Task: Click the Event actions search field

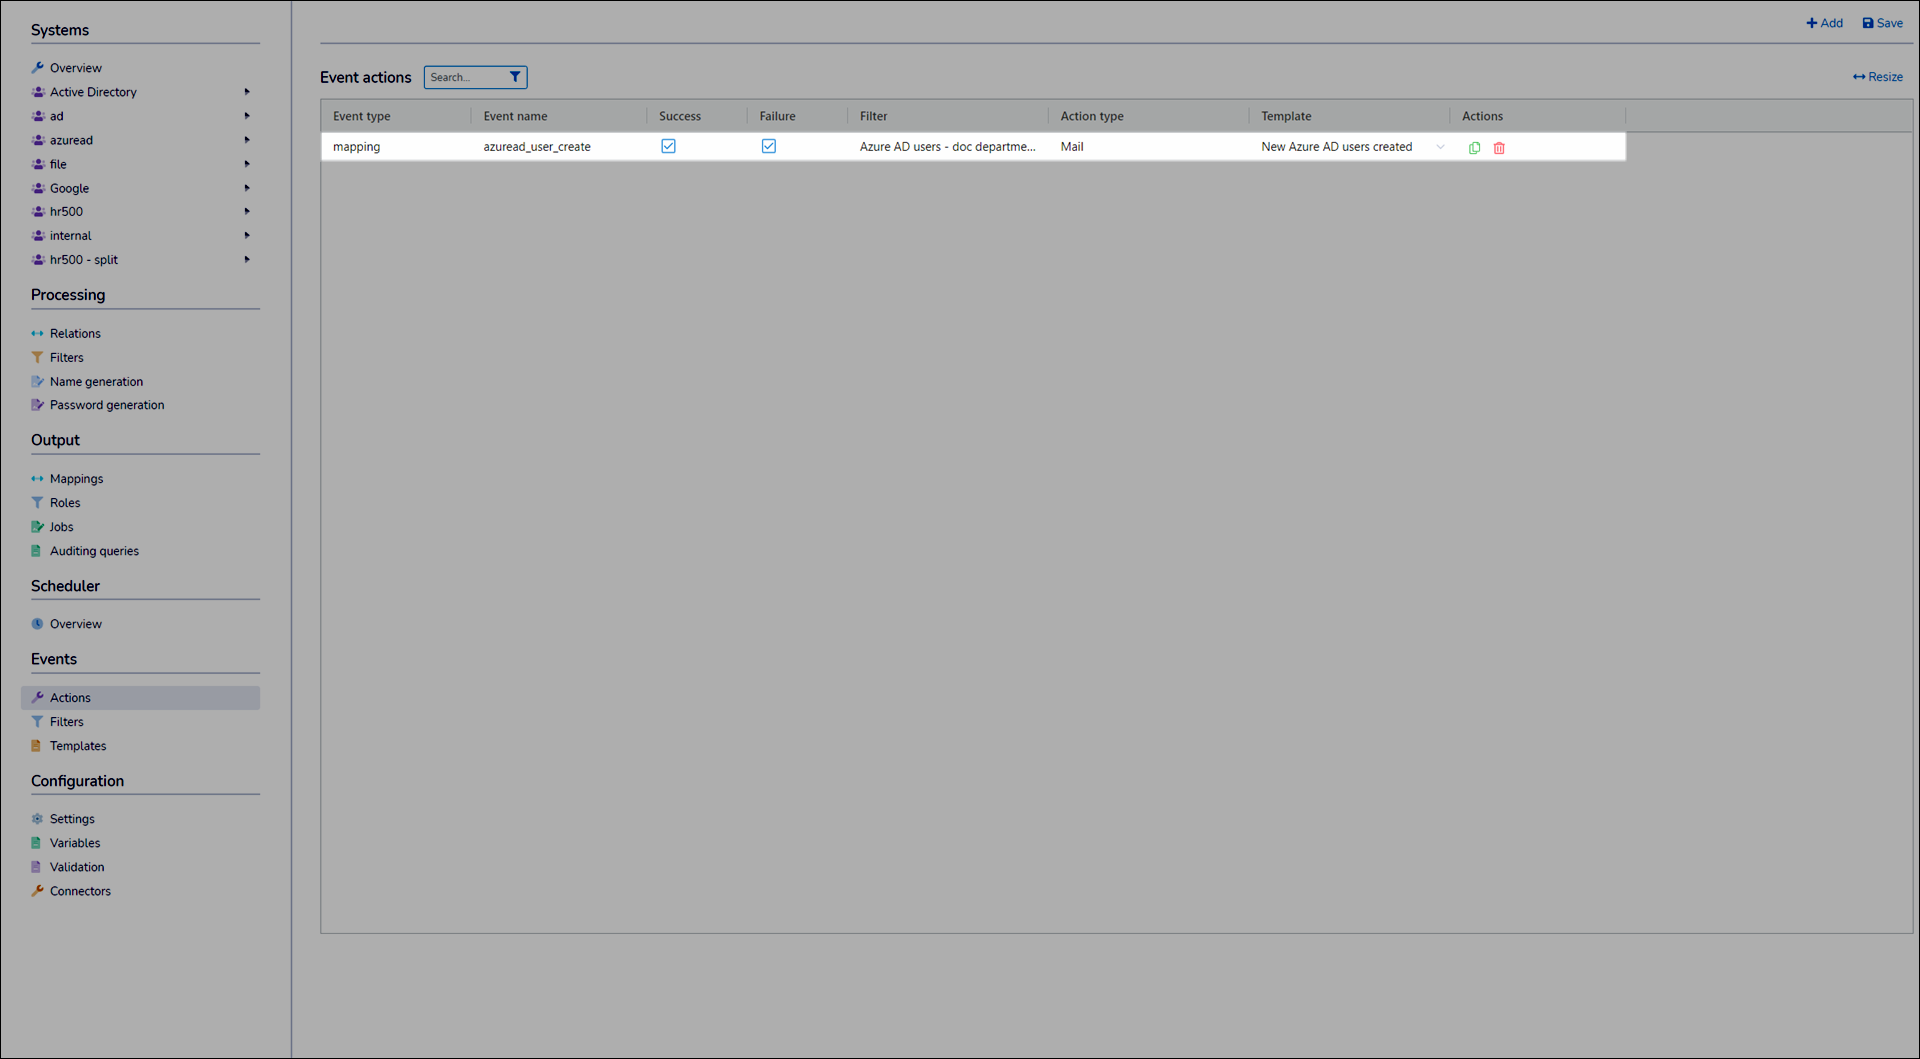Action: click(465, 77)
